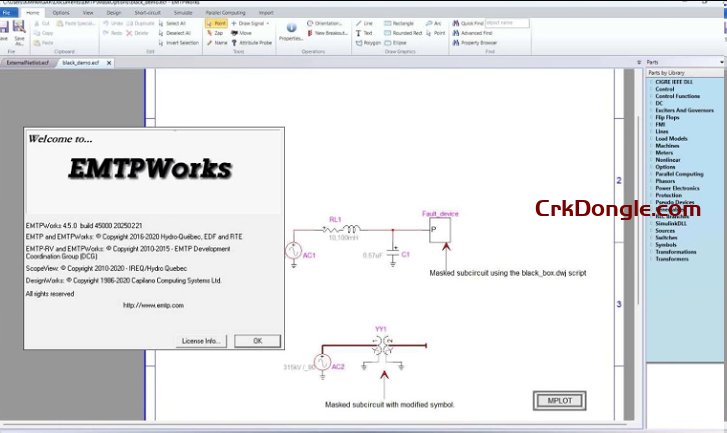
Task: Select the Point tool in the ribbon
Action: [215, 22]
